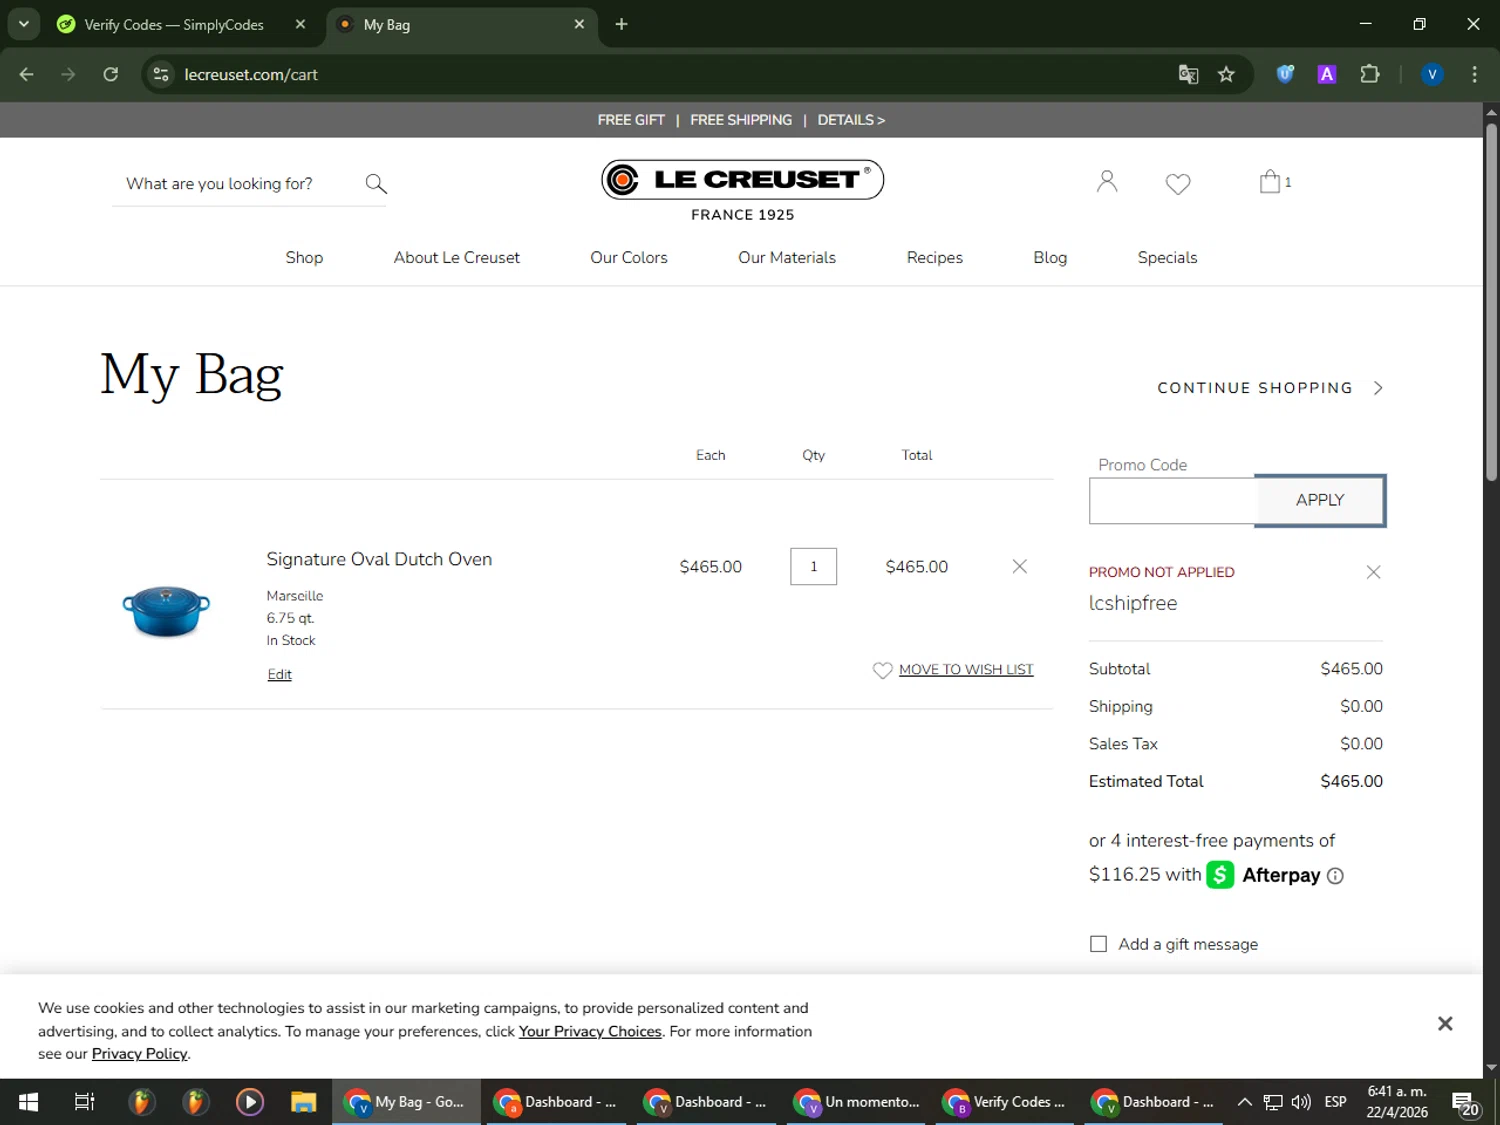Open Afterpay info icon
Screen dimensions: 1500x1125
[1335, 876]
